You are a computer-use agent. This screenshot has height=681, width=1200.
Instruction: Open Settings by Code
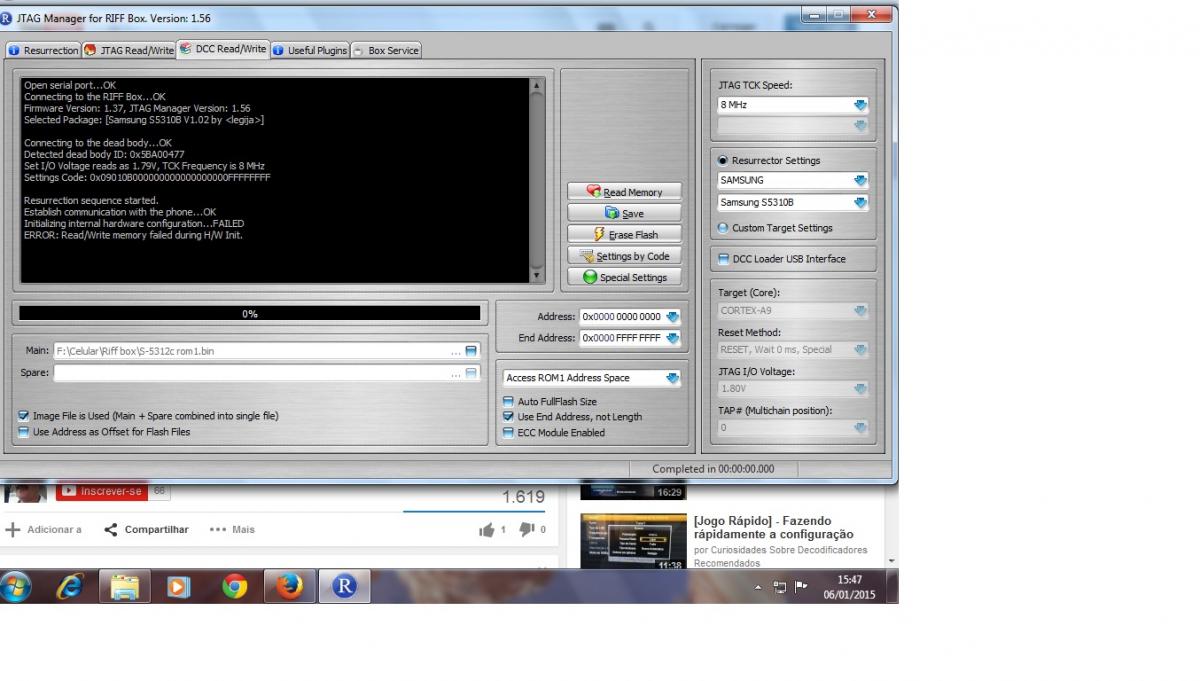(x=624, y=256)
